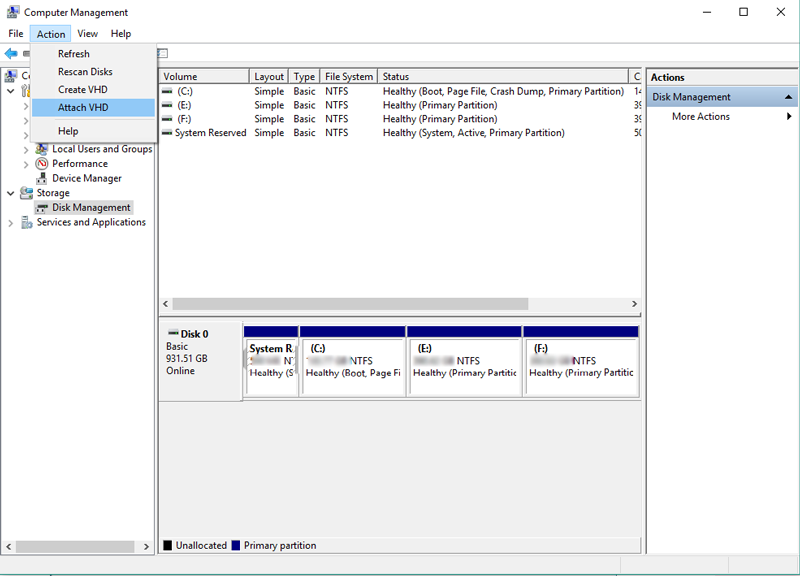Select the (E:) partition block in Disk 0
This screenshot has height=576, width=800.
[x=464, y=366]
